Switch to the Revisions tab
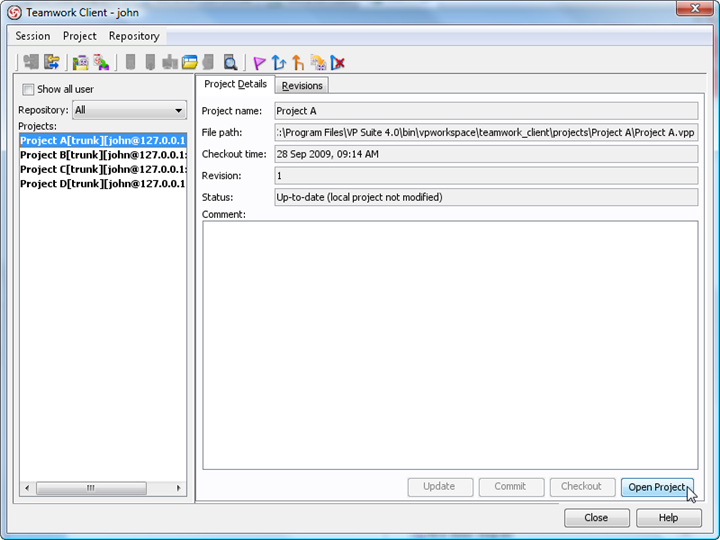Viewport: 720px width, 540px height. pyautogui.click(x=302, y=85)
